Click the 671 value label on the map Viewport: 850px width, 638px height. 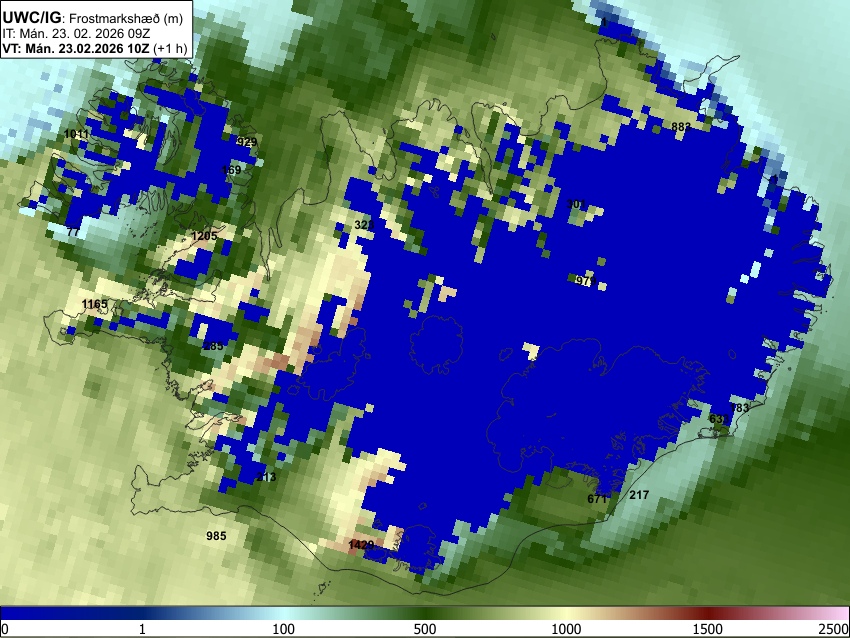coord(597,499)
